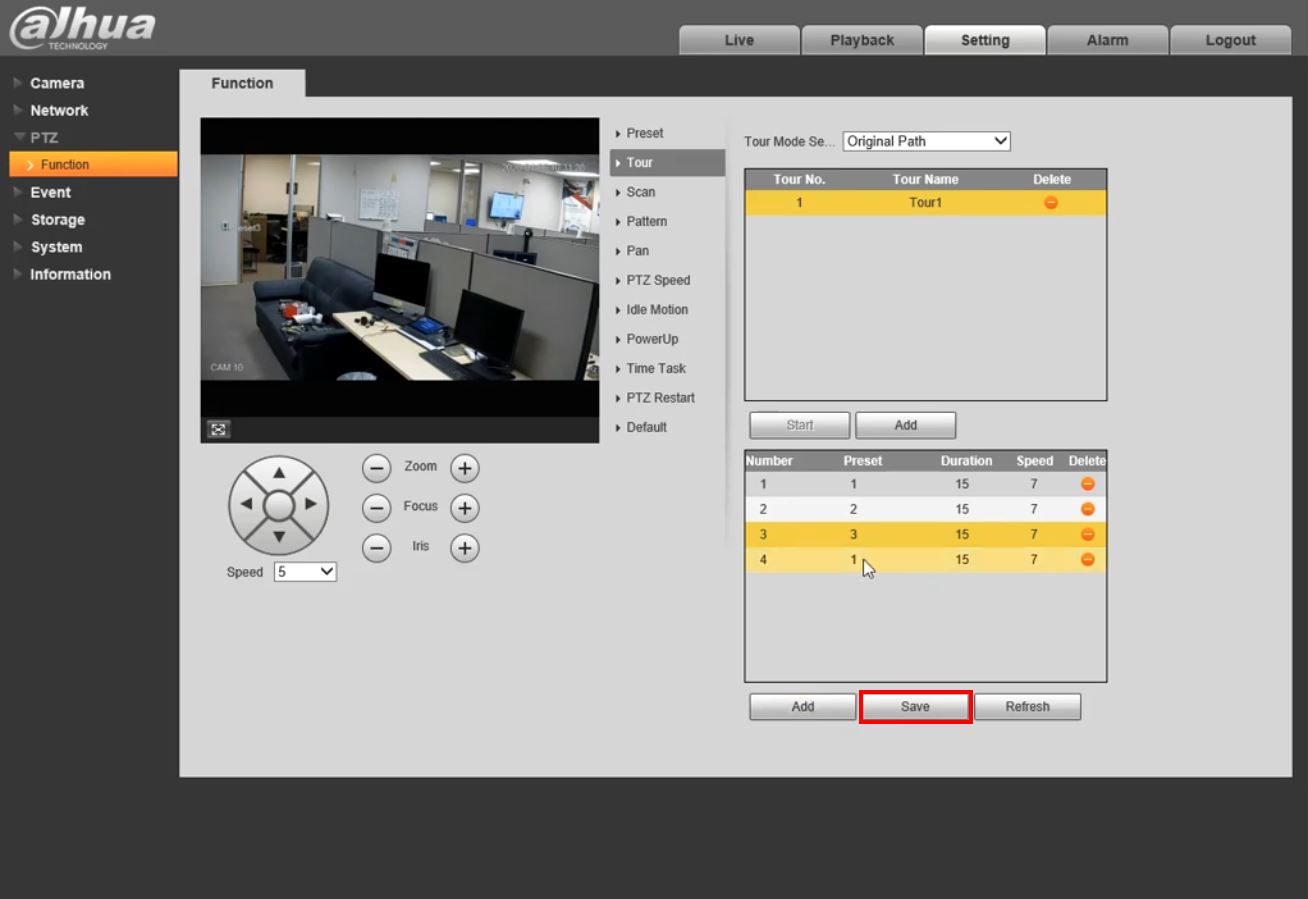Click the PTZ up arrow

tap(279, 473)
